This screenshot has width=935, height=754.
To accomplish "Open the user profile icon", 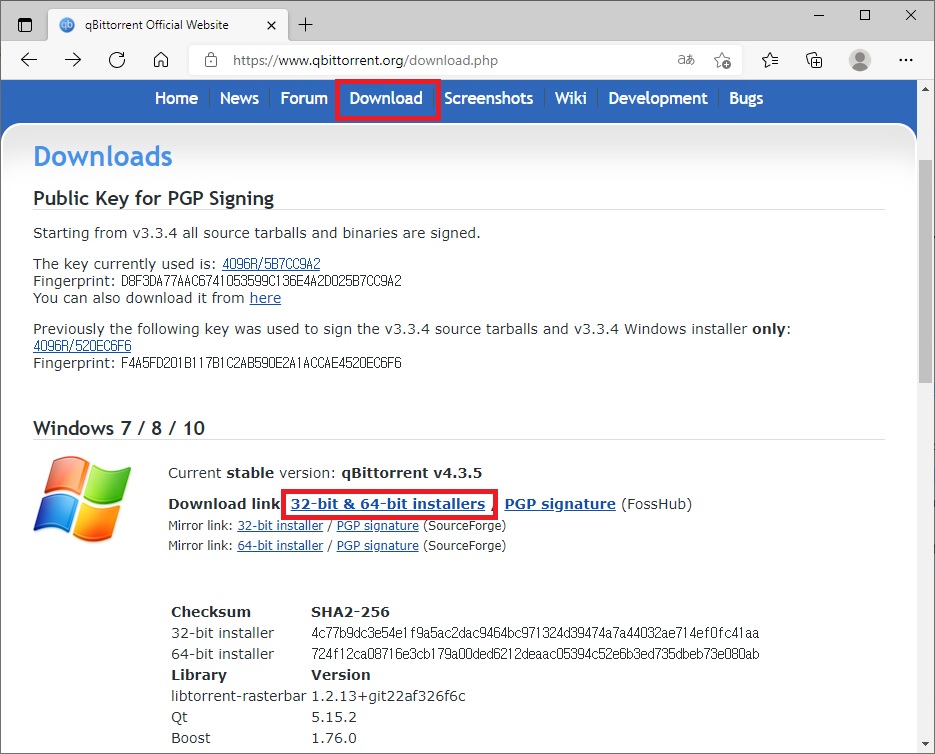I will click(859, 60).
